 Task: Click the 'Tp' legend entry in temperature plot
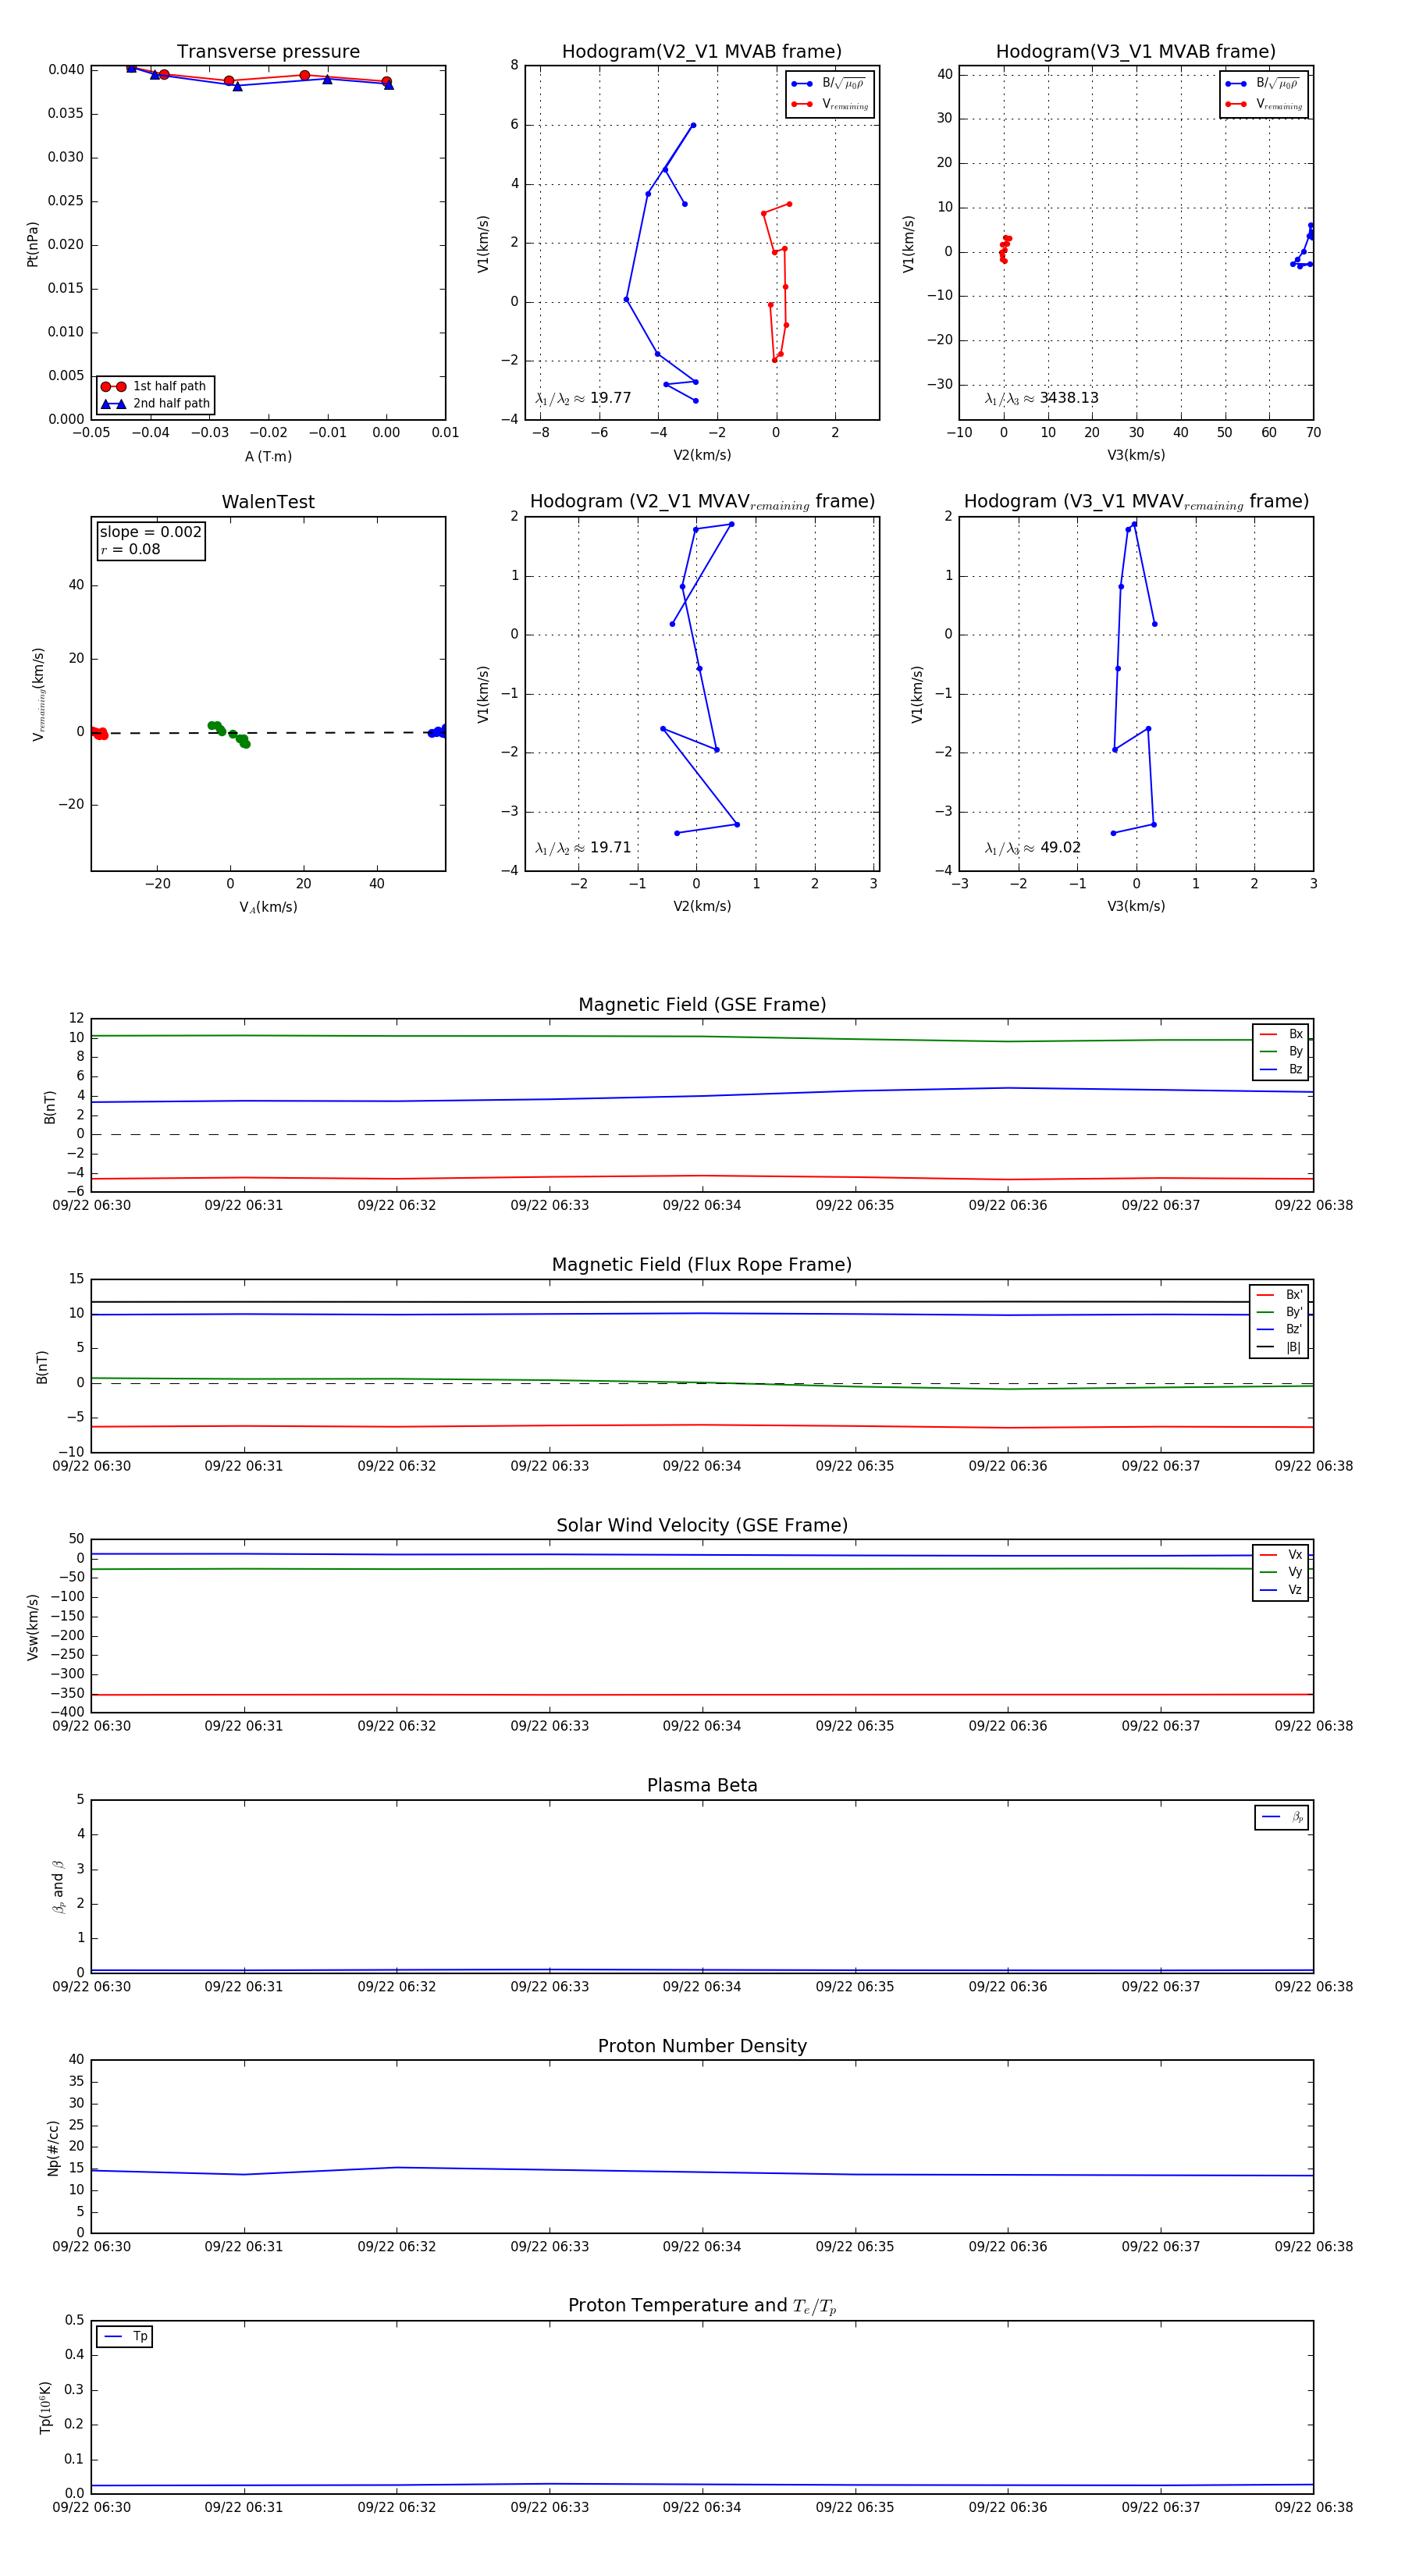pyautogui.click(x=125, y=2337)
